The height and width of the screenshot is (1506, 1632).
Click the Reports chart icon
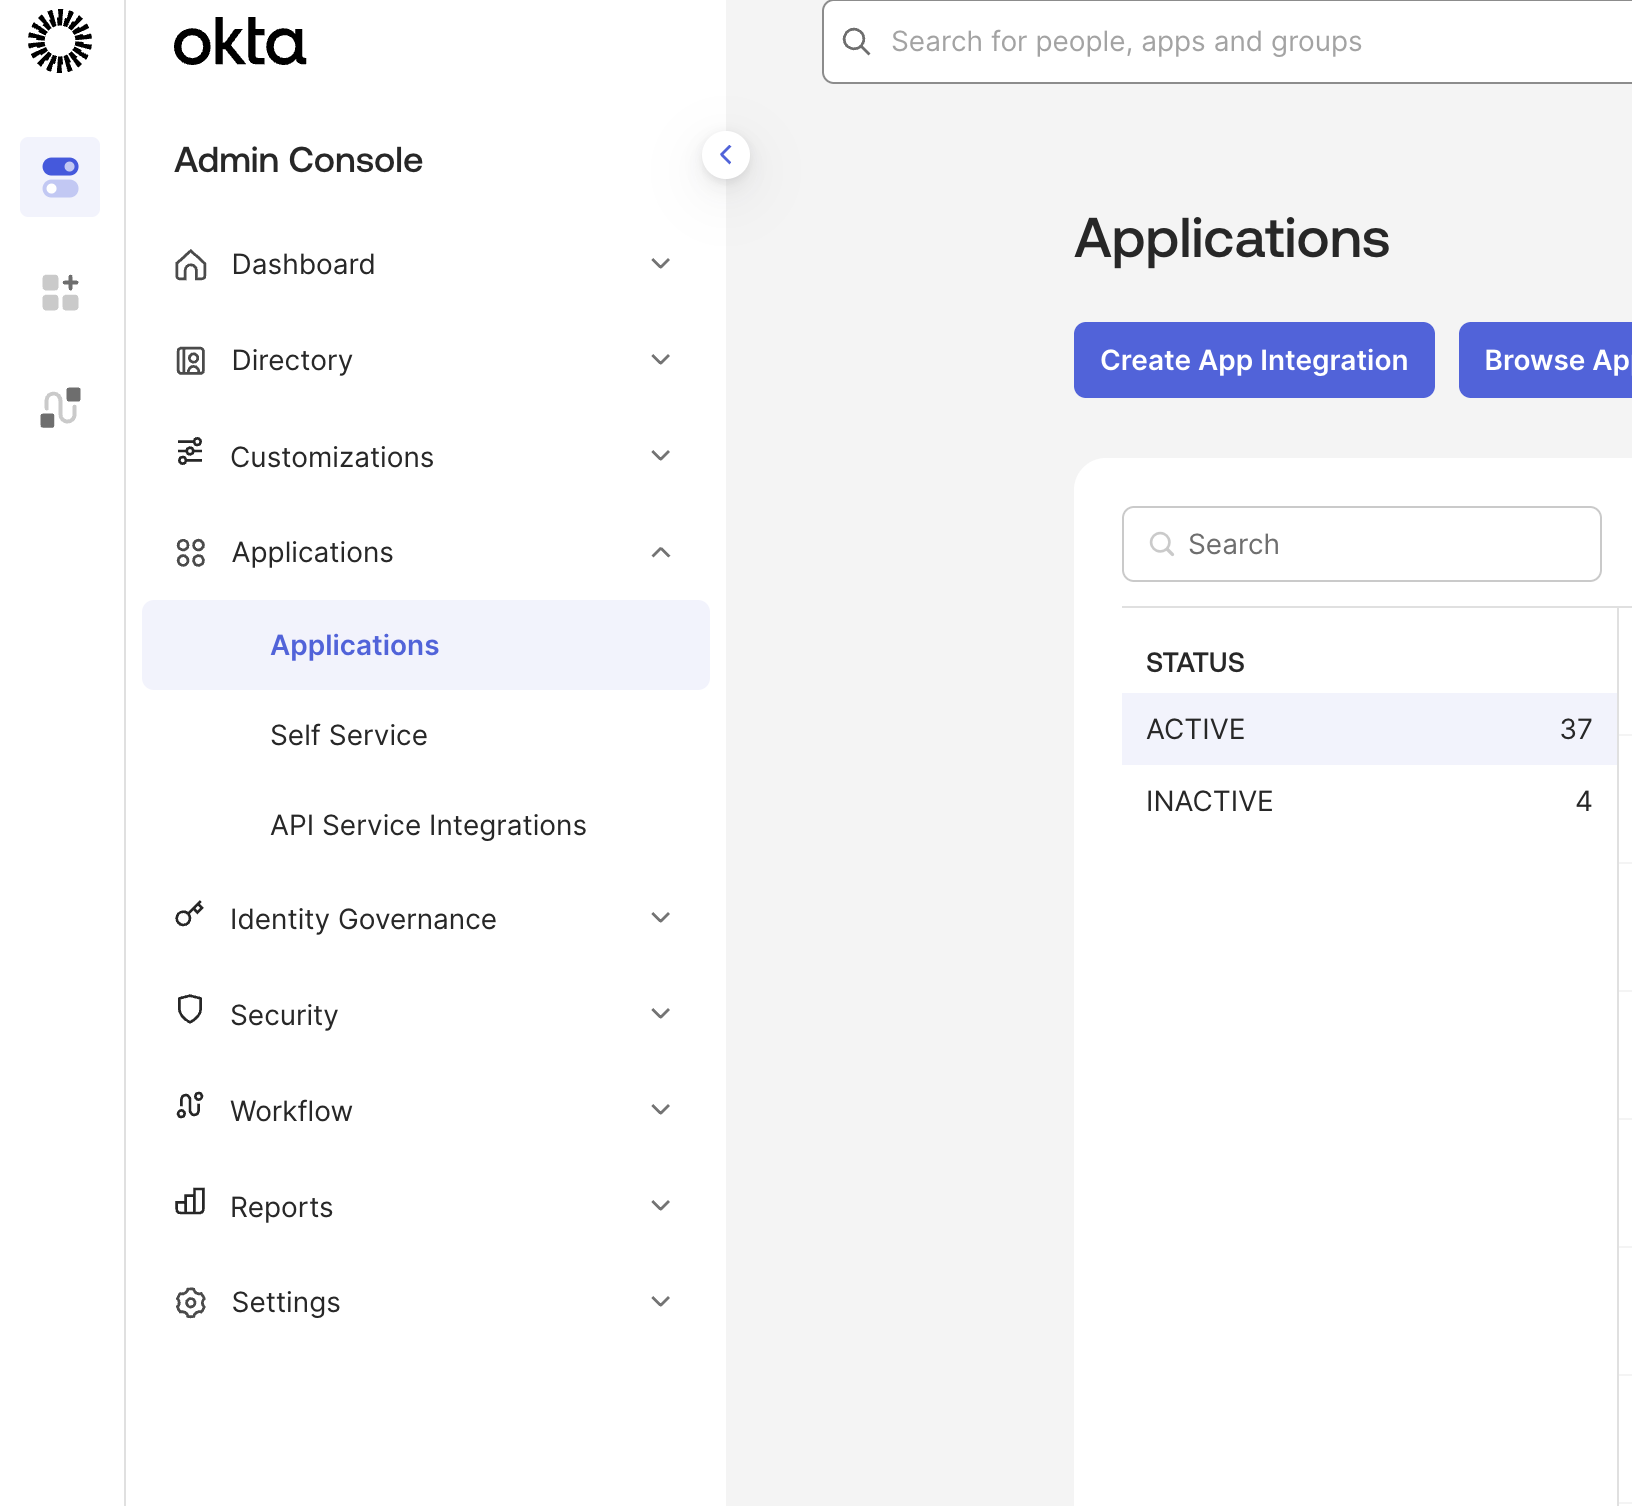pos(189,1205)
